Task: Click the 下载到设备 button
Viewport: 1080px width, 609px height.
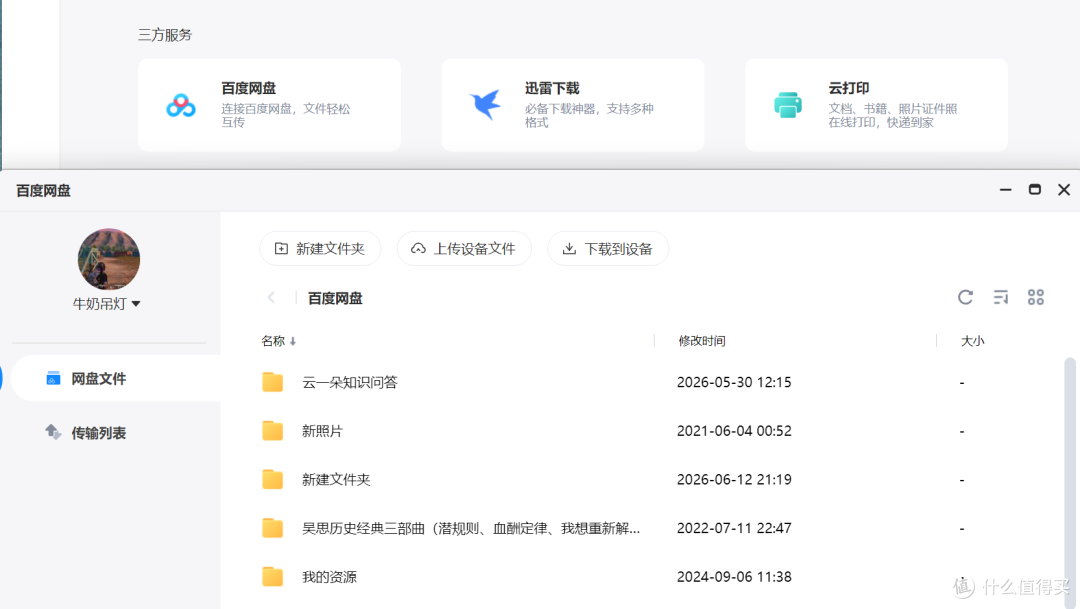Action: (608, 249)
